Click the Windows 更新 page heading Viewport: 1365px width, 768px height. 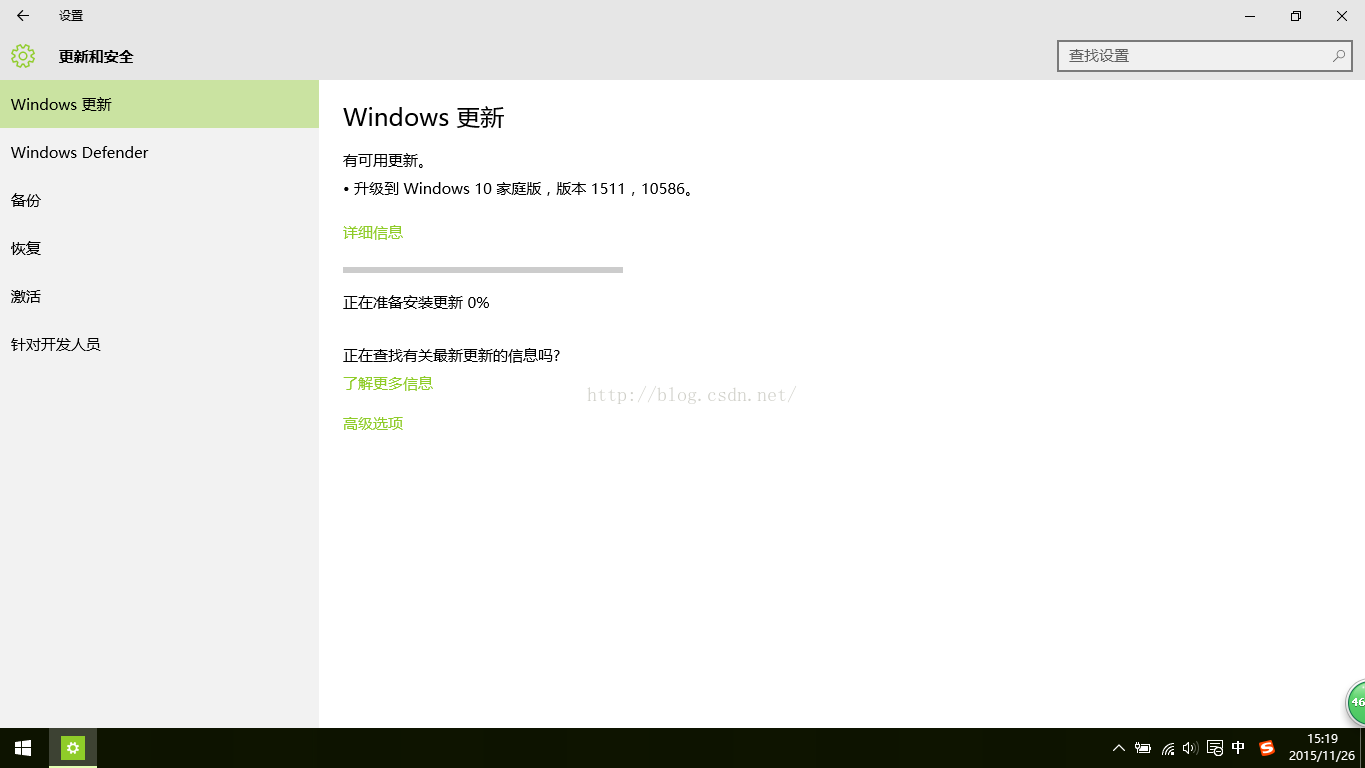(x=424, y=117)
